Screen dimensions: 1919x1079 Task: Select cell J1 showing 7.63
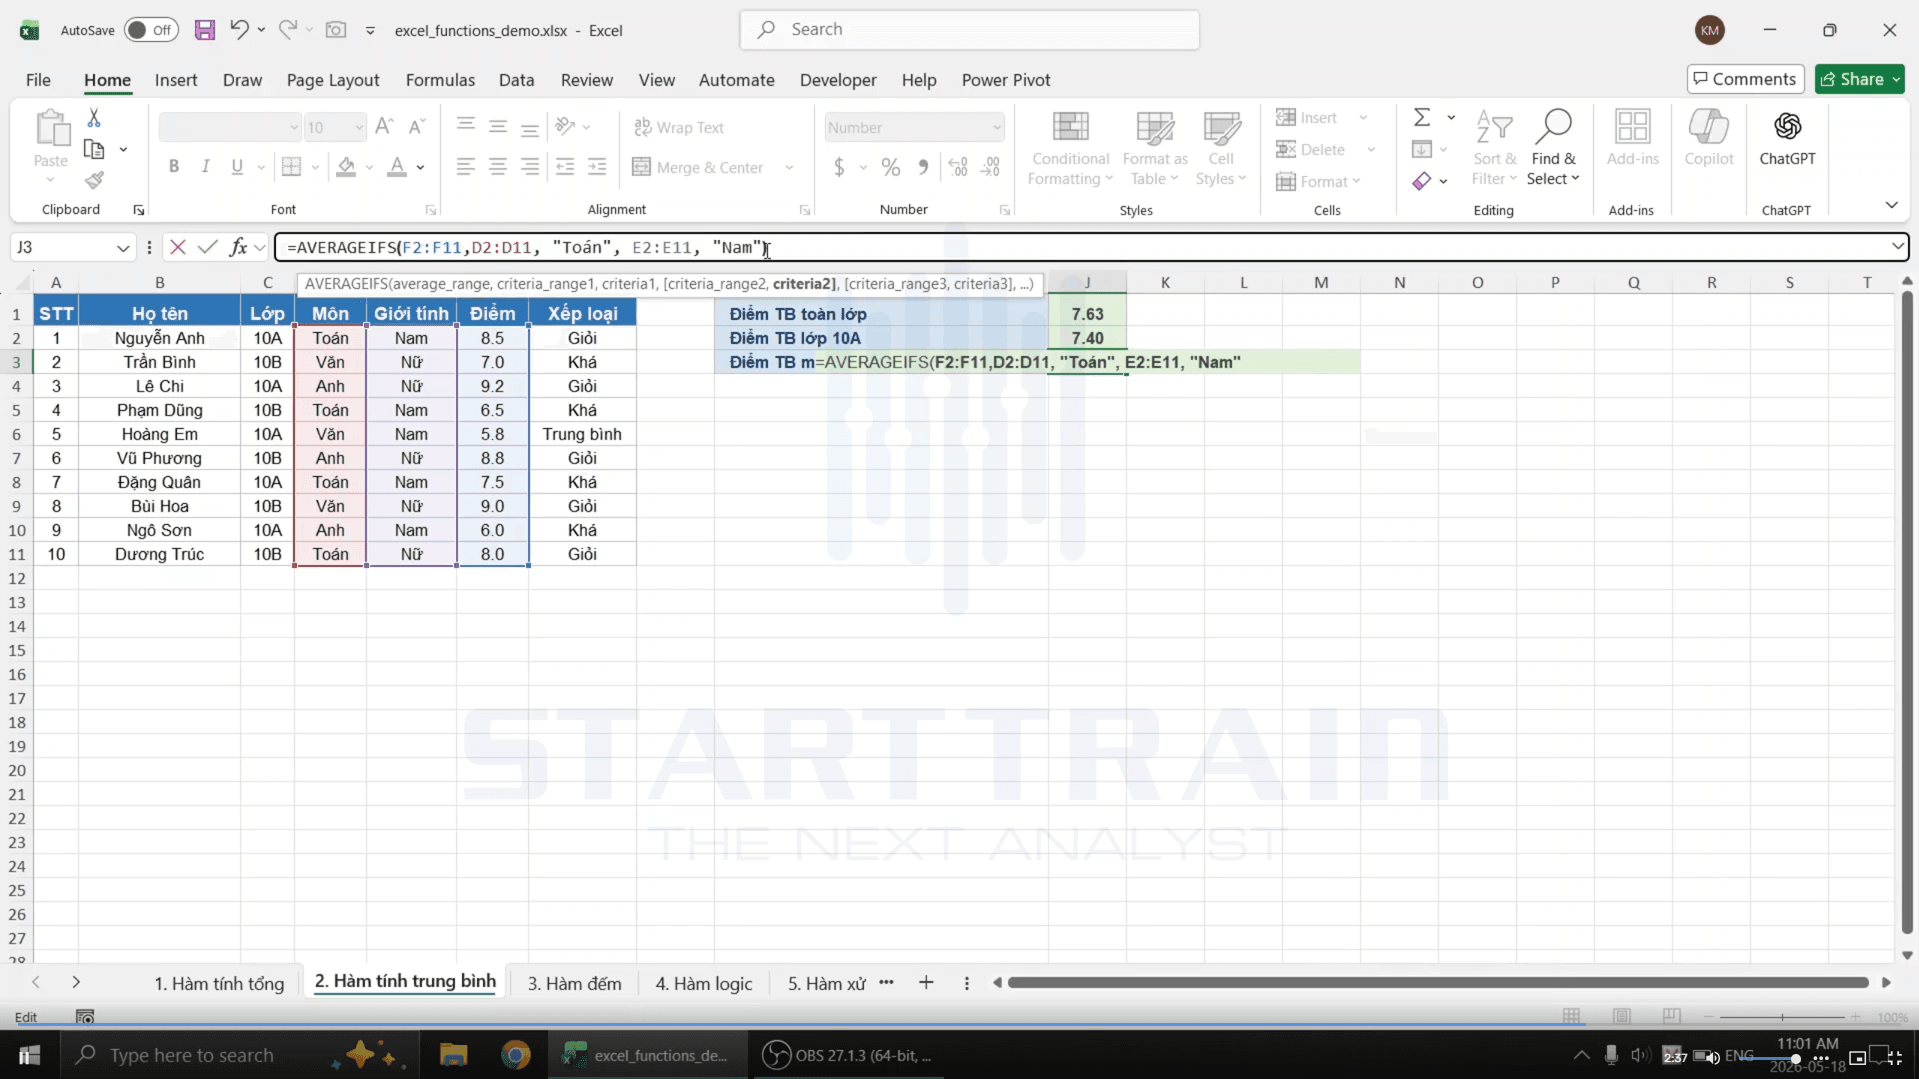coord(1087,314)
